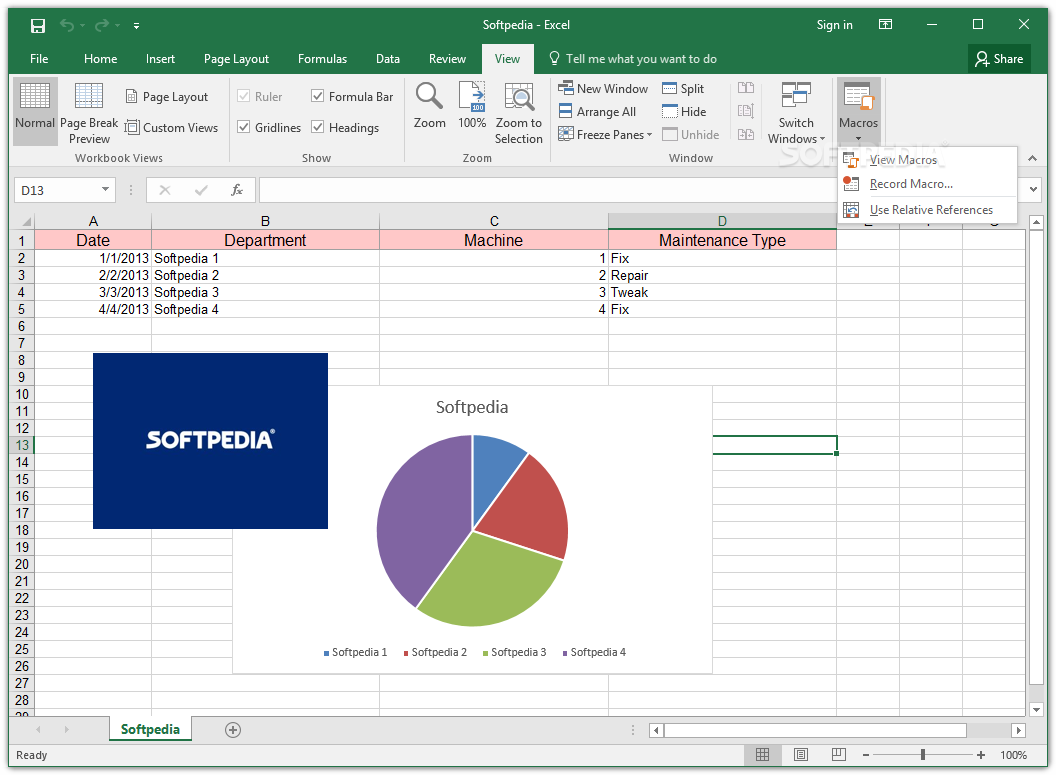Open the Page Layout ribbon tab

point(236,59)
